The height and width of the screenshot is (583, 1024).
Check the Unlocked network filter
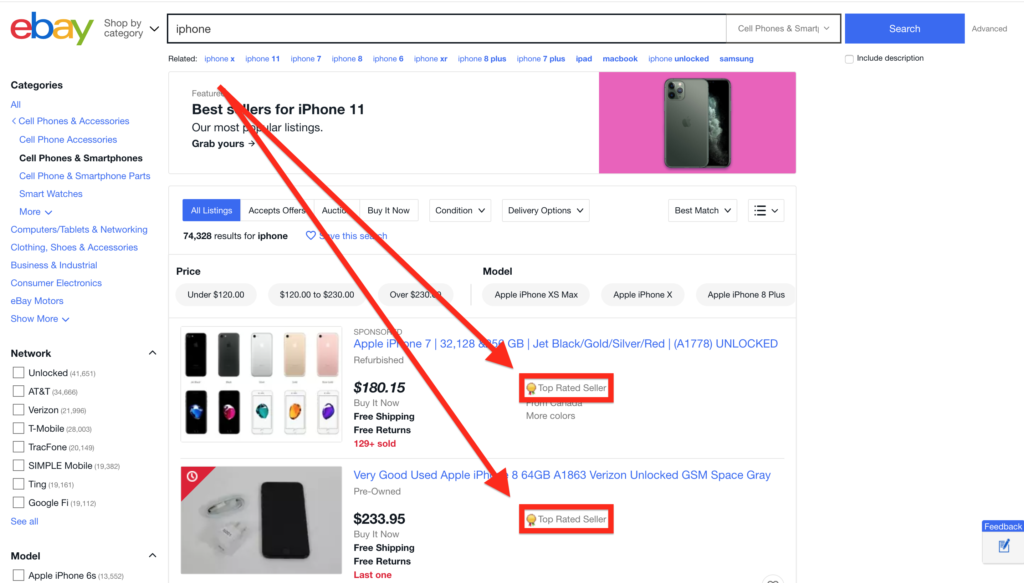[17, 372]
